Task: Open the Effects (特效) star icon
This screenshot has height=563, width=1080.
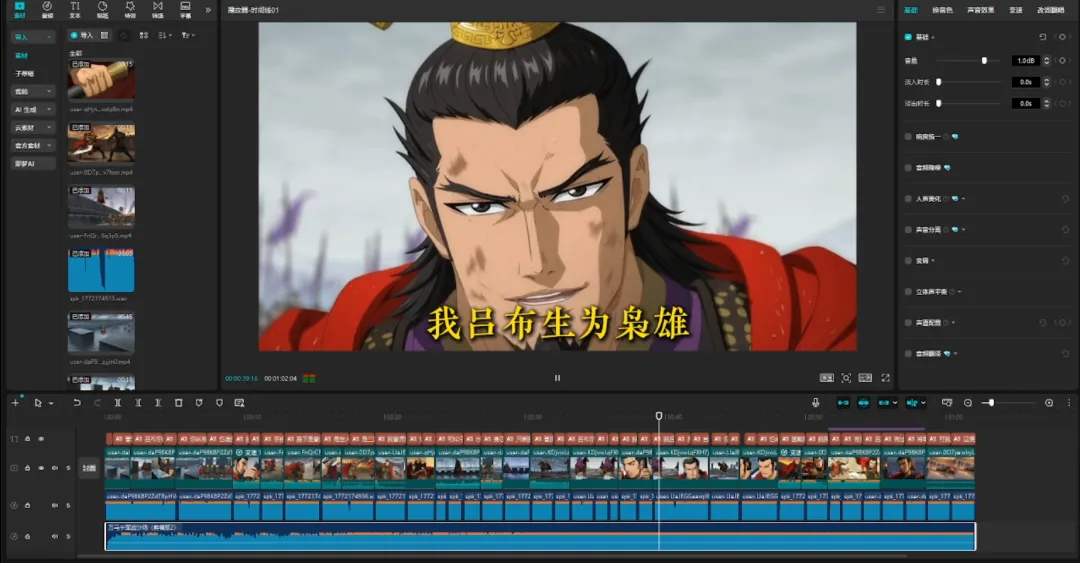Action: pyautogui.click(x=129, y=9)
